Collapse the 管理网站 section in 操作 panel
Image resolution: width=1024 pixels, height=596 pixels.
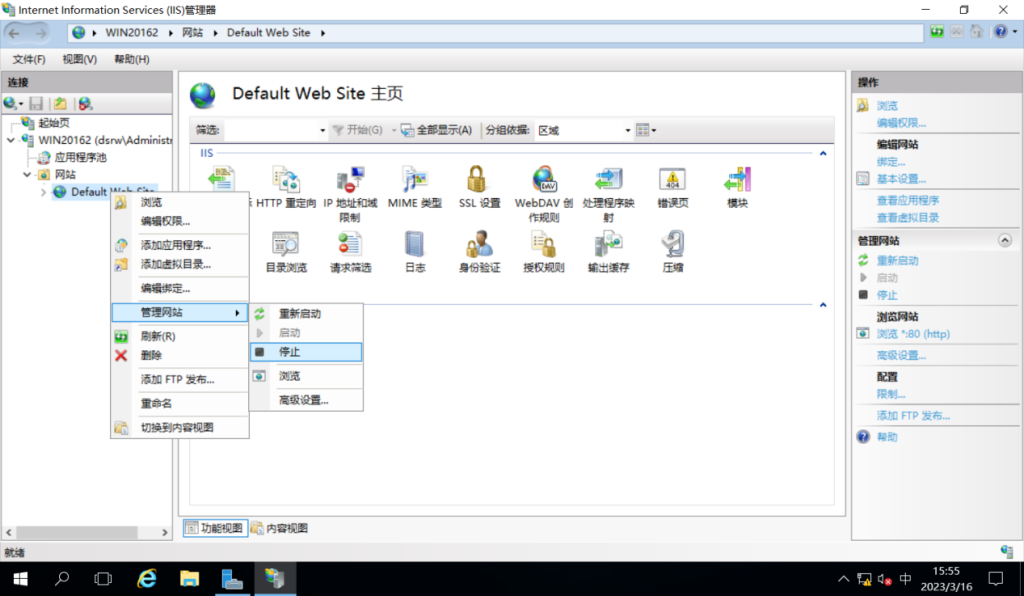point(1004,241)
